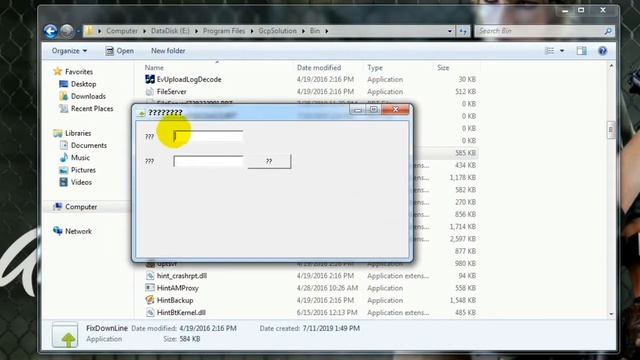Open the address bar history dropdown
The width and height of the screenshot is (640, 360).
pyautogui.click(x=450, y=31)
